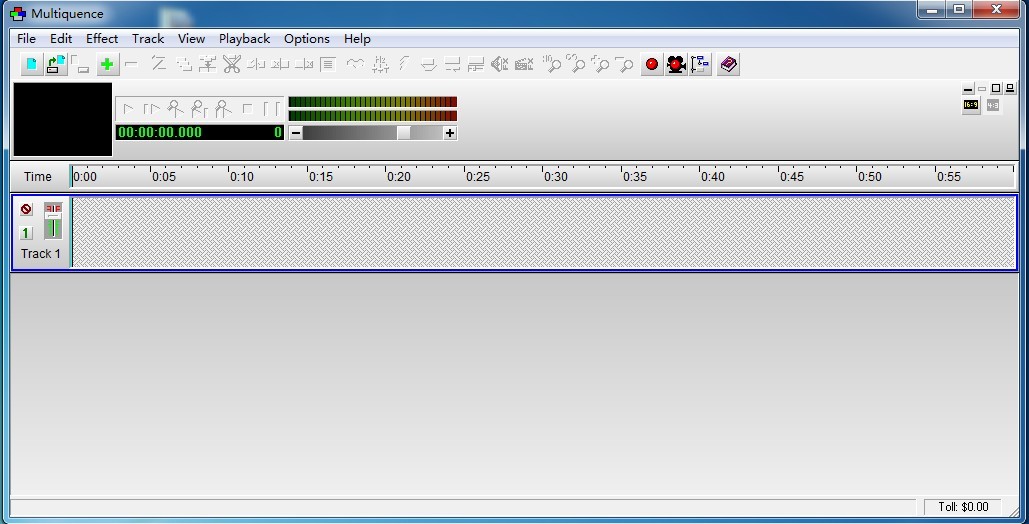Screen dimensions: 1029x524
Task: Expand the Track menu
Action: [148, 39]
